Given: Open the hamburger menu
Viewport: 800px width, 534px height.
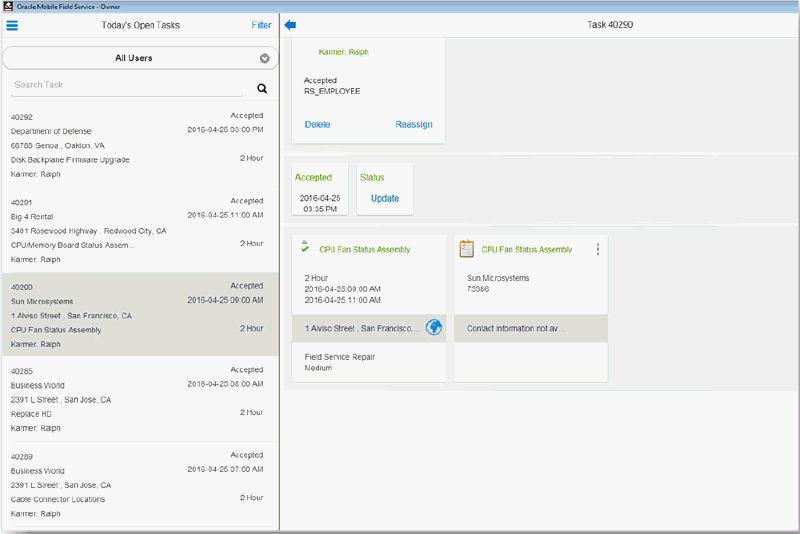Looking at the screenshot, I should (12, 26).
